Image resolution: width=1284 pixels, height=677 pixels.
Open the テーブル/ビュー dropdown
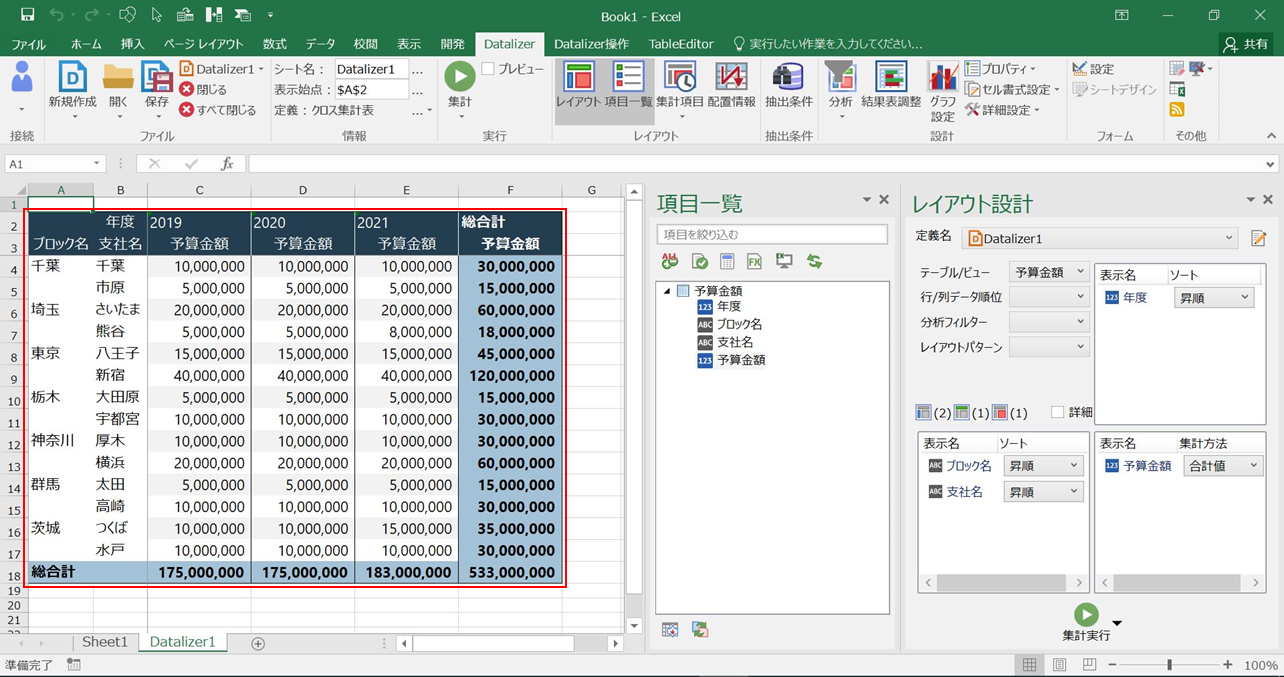[1048, 272]
